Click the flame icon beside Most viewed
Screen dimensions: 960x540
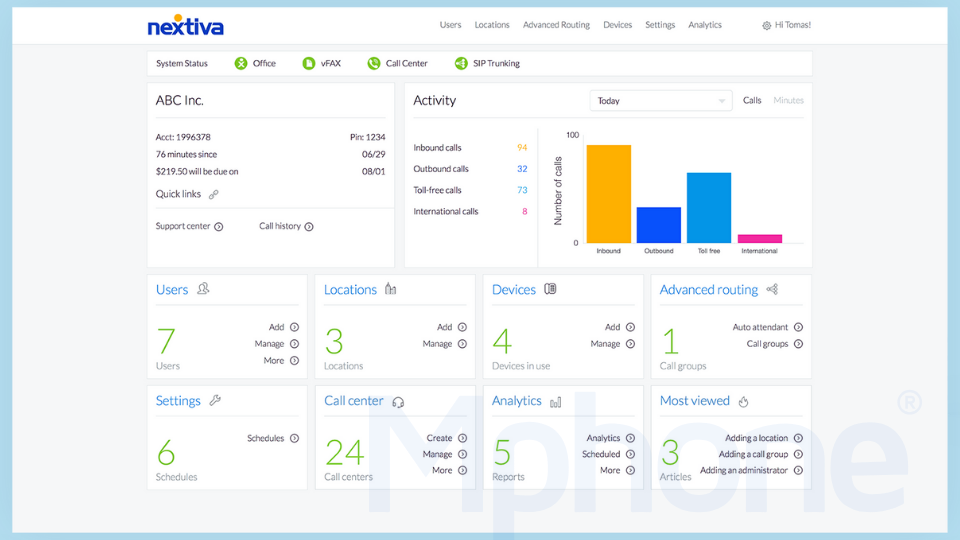pyautogui.click(x=743, y=402)
